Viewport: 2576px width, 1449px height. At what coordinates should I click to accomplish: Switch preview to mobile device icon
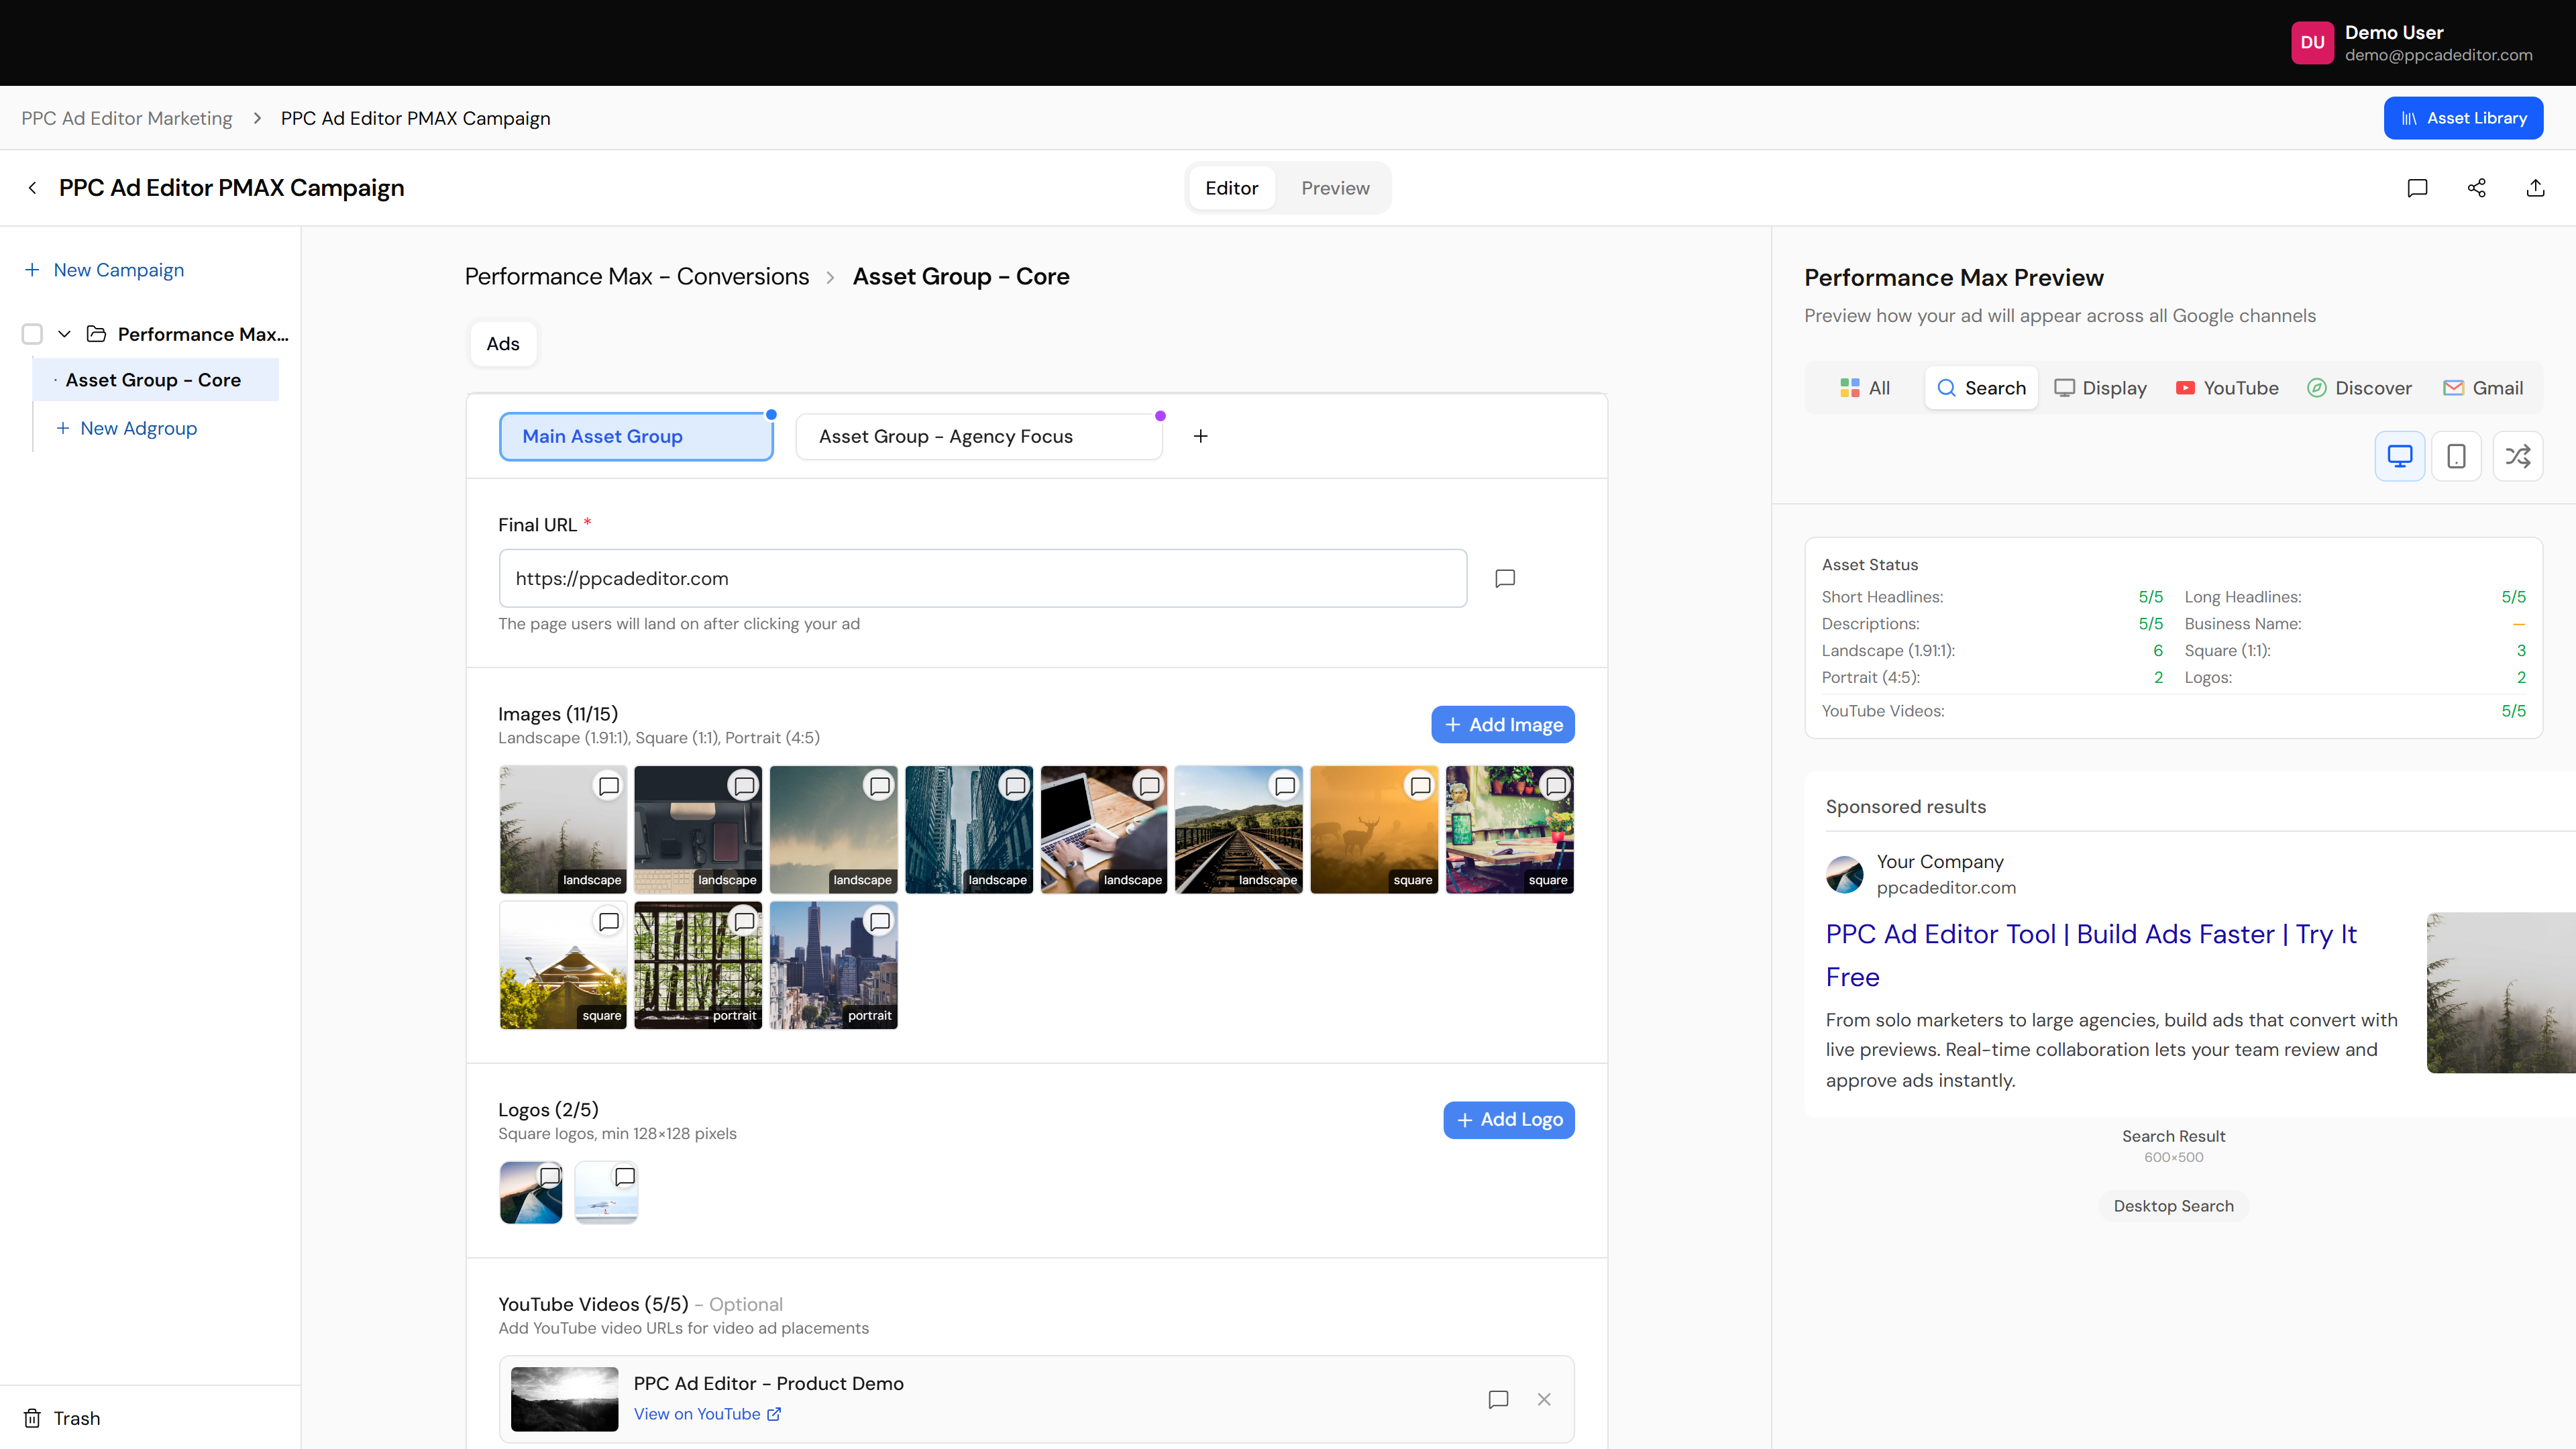[2456, 456]
